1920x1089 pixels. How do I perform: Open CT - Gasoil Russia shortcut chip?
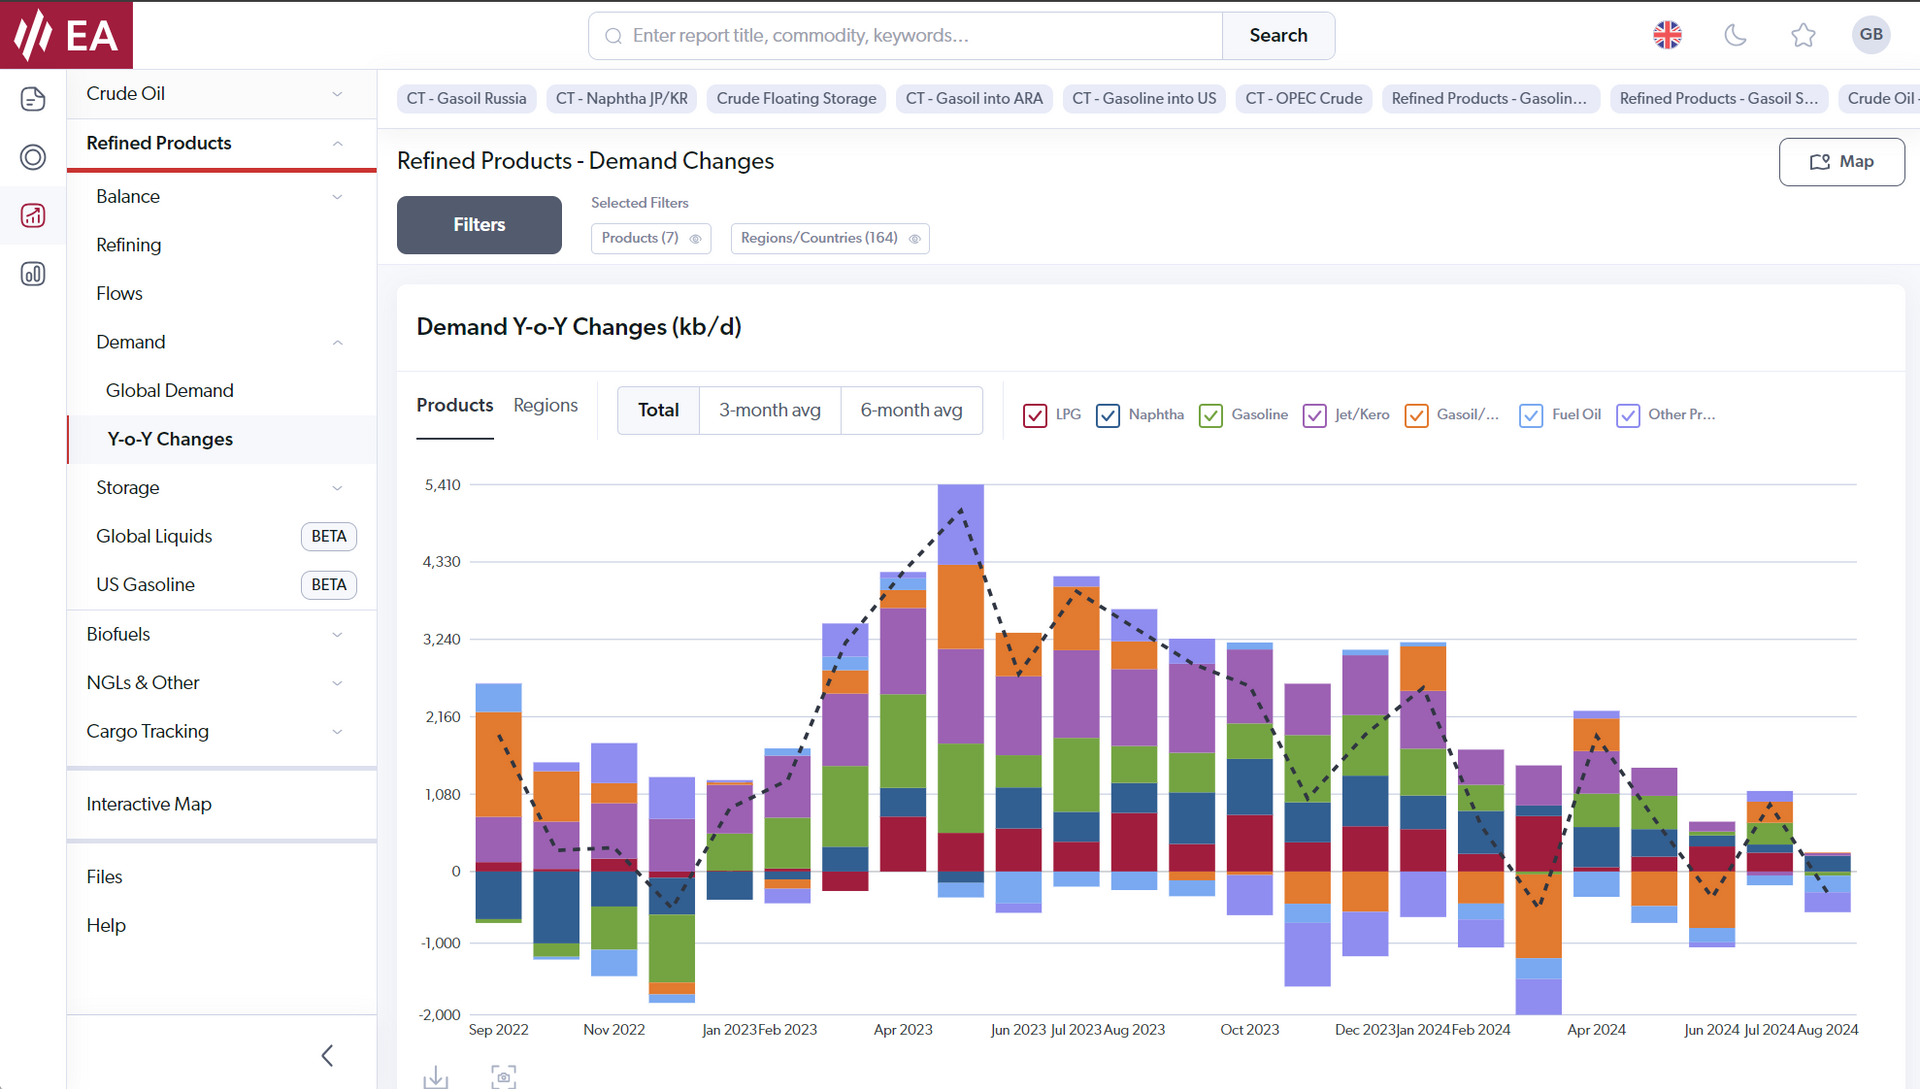pos(466,99)
